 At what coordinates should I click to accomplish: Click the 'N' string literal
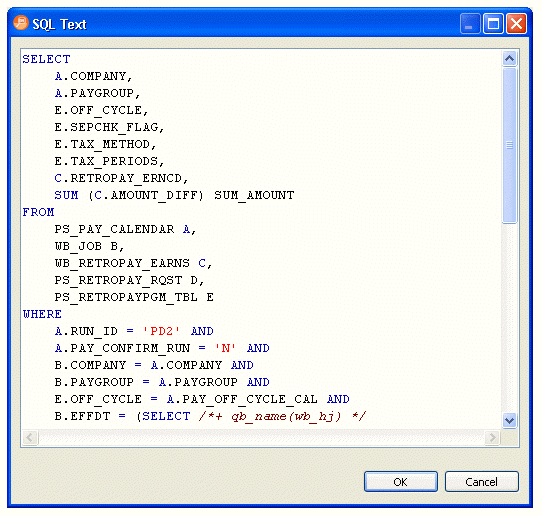click(x=225, y=348)
